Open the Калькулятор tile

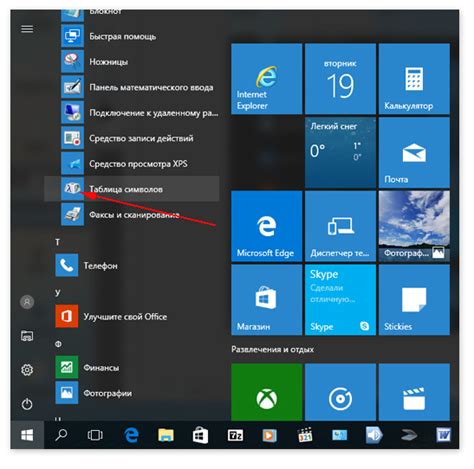[414, 79]
